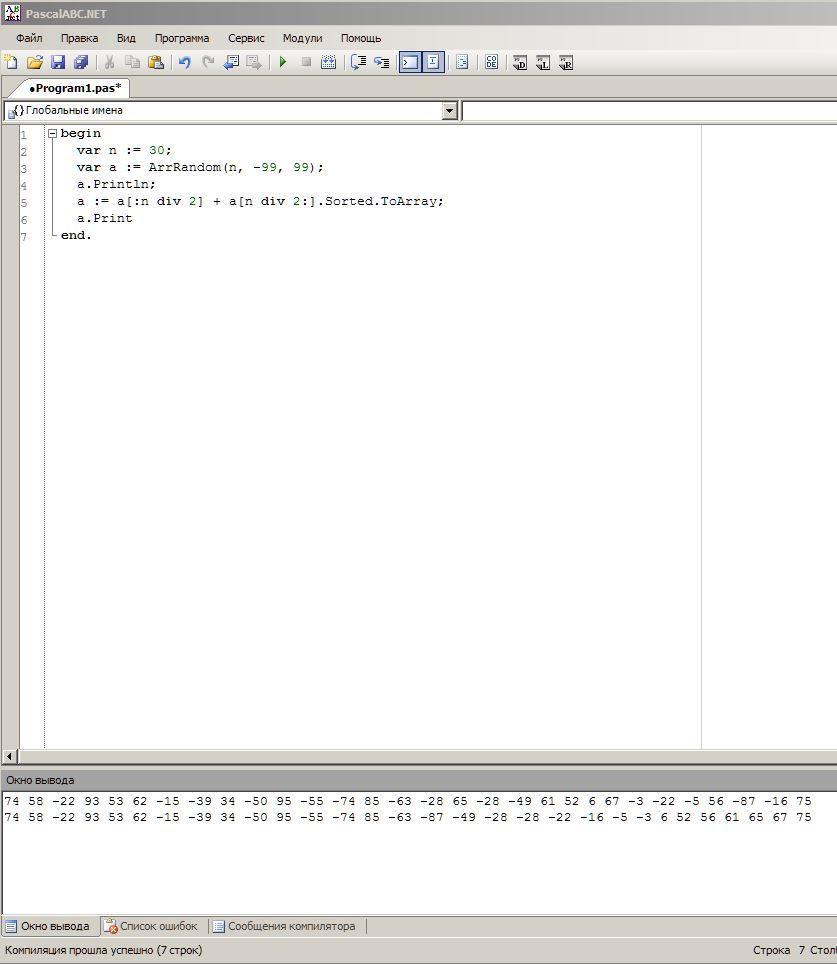The width and height of the screenshot is (837, 964).
Task: Expand the Глобальные имена dropdown arrow
Action: point(450,111)
